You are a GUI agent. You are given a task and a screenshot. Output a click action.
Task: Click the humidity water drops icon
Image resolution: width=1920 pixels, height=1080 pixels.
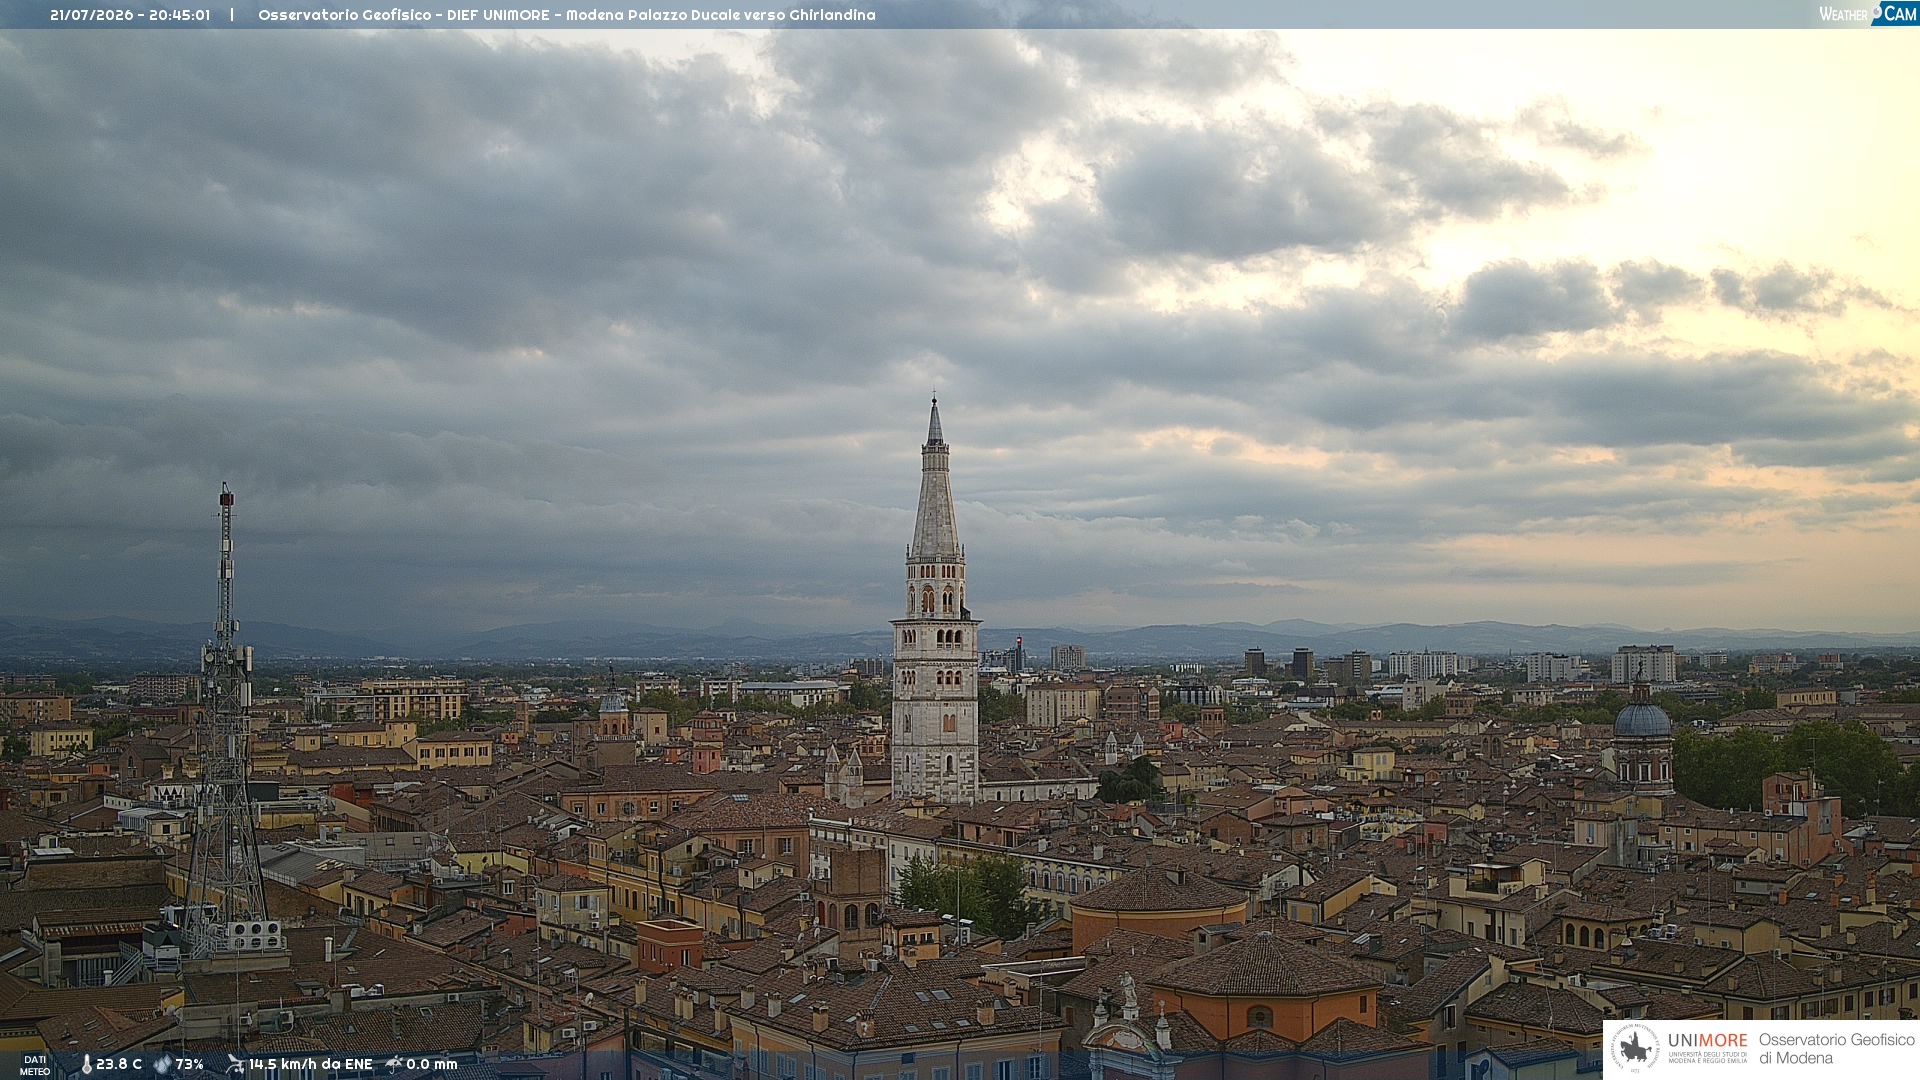pos(163,1065)
